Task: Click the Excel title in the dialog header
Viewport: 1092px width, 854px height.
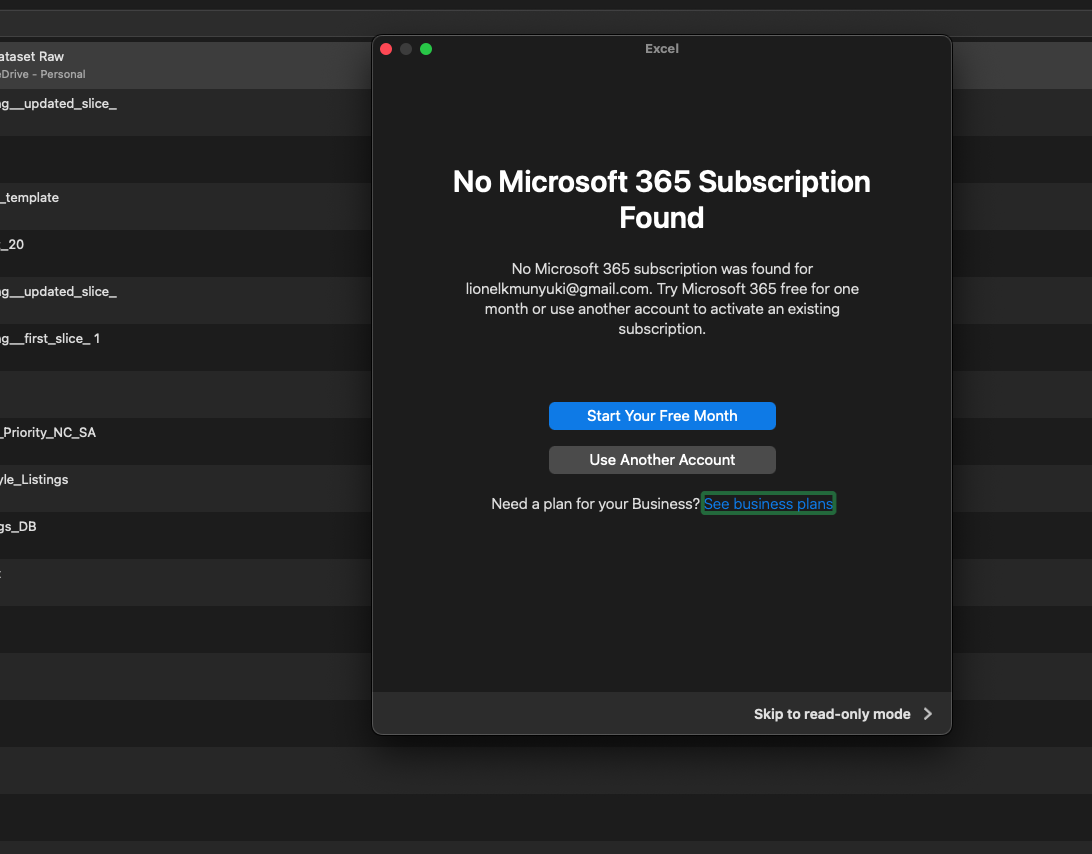Action: pyautogui.click(x=662, y=48)
